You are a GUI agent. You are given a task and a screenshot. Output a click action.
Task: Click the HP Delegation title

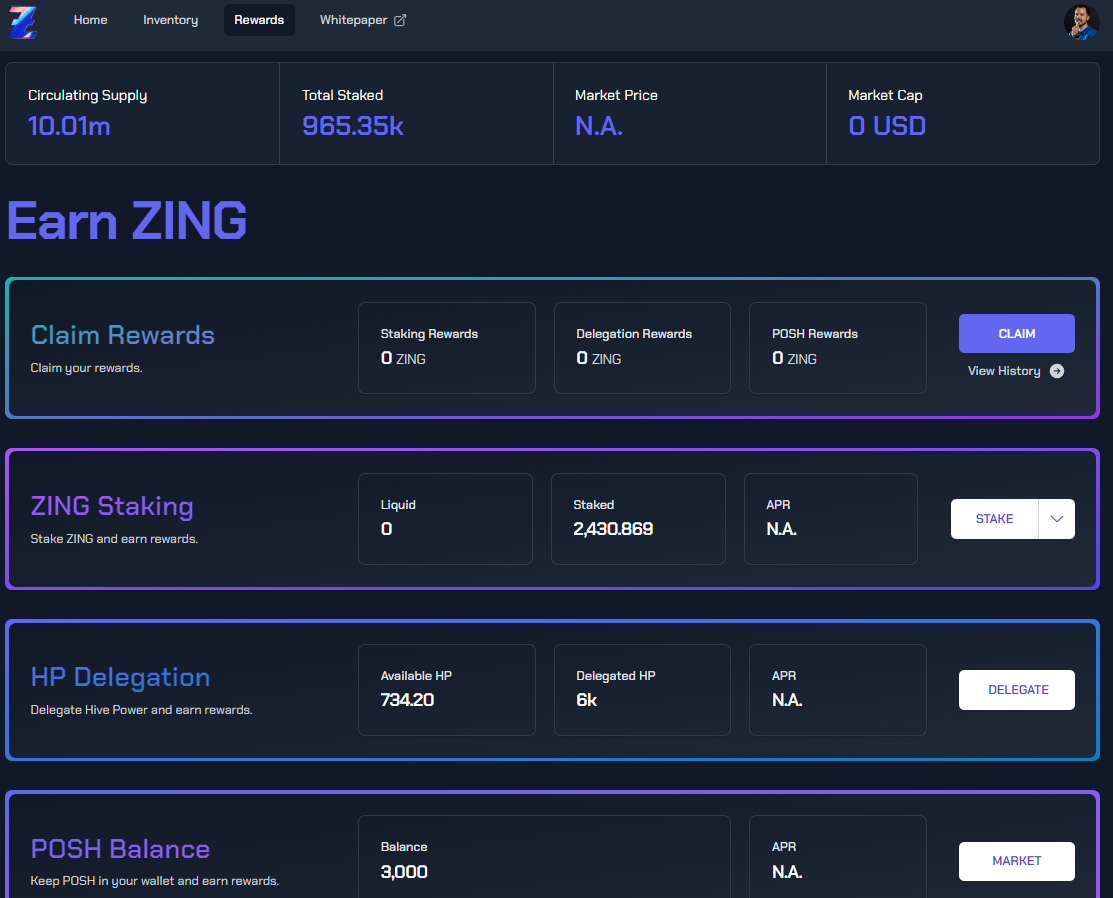click(x=121, y=677)
